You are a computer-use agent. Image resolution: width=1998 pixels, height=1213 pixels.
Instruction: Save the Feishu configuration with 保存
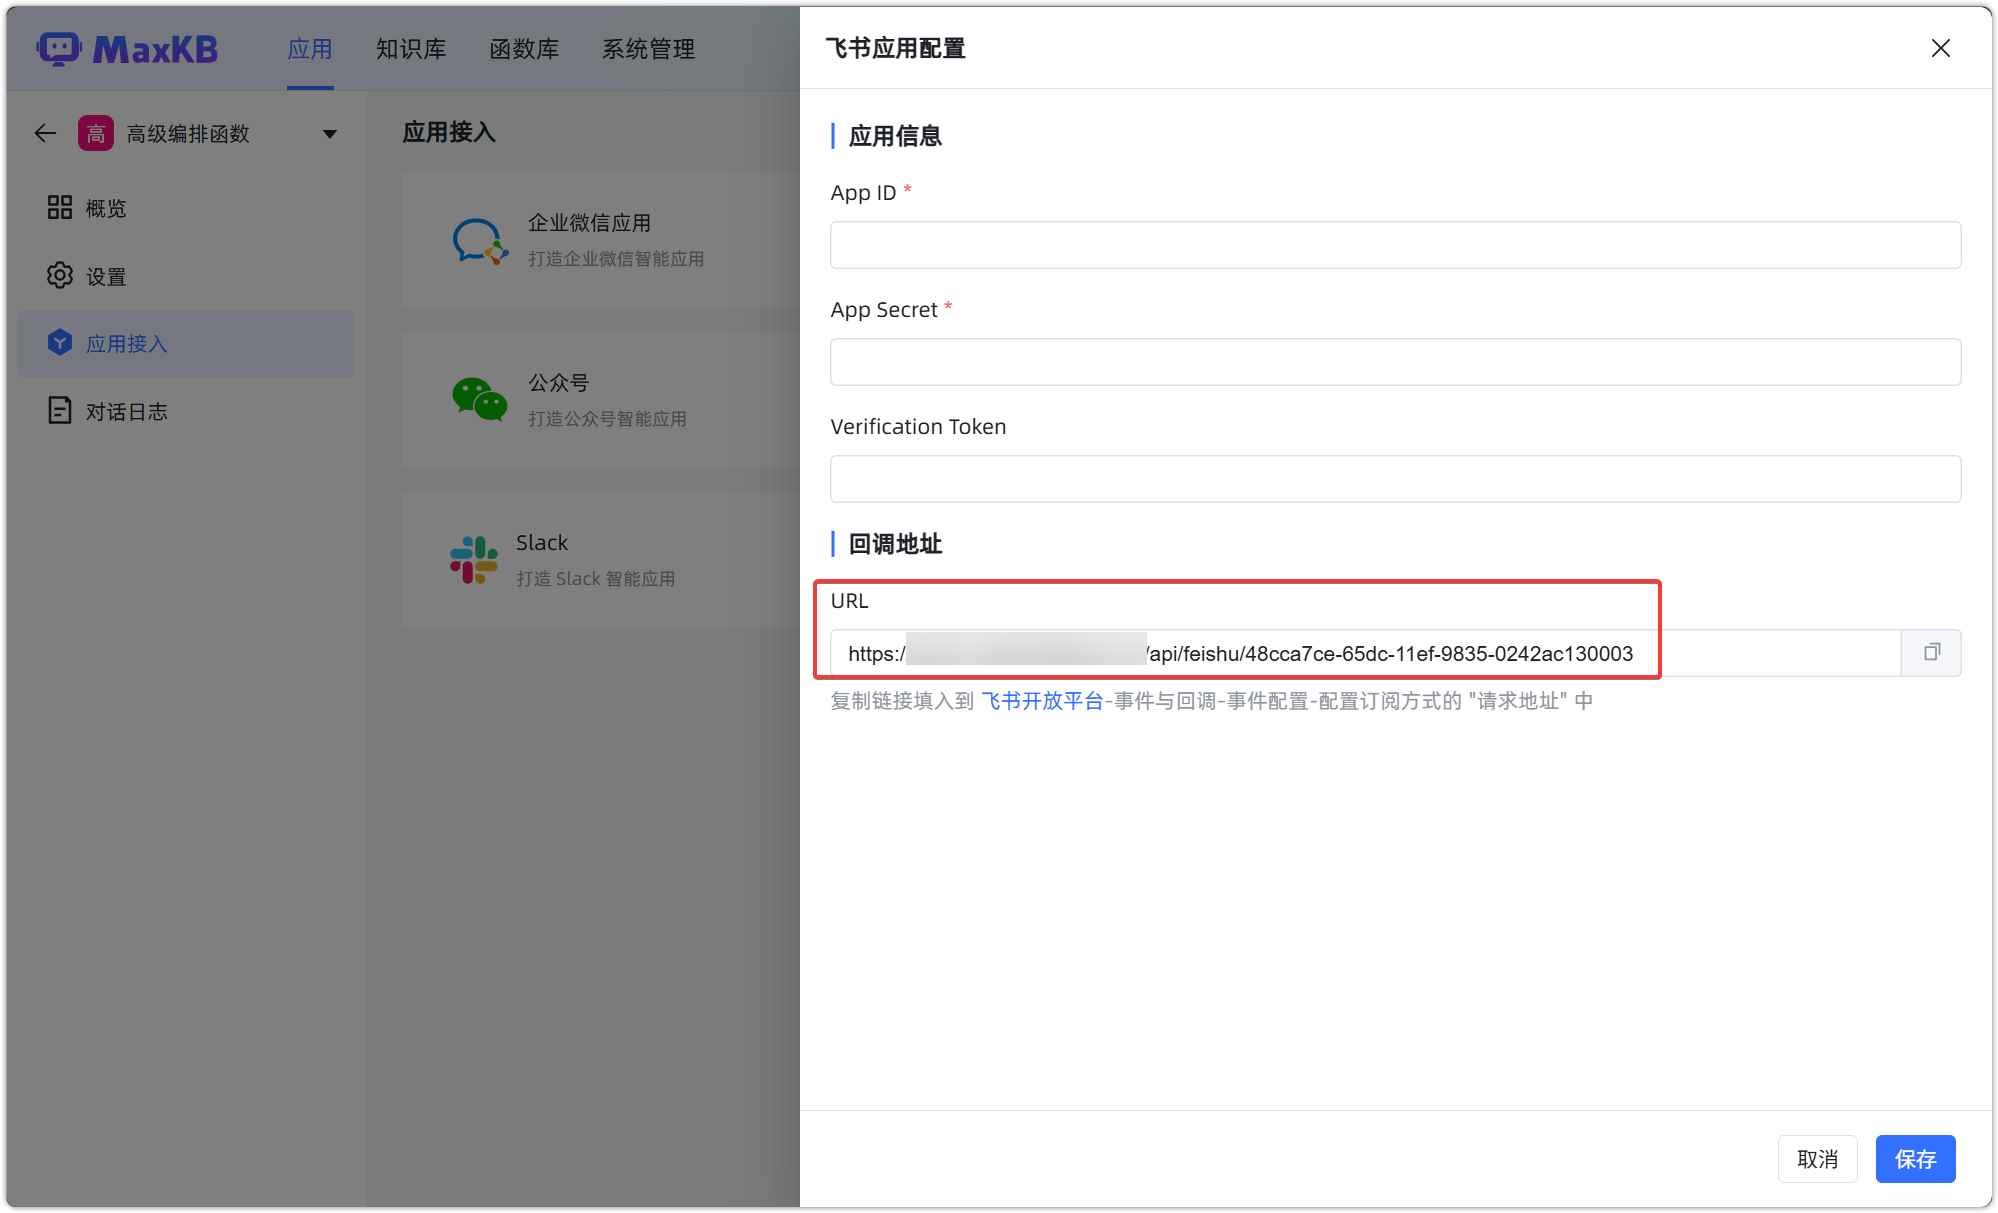click(1915, 1158)
